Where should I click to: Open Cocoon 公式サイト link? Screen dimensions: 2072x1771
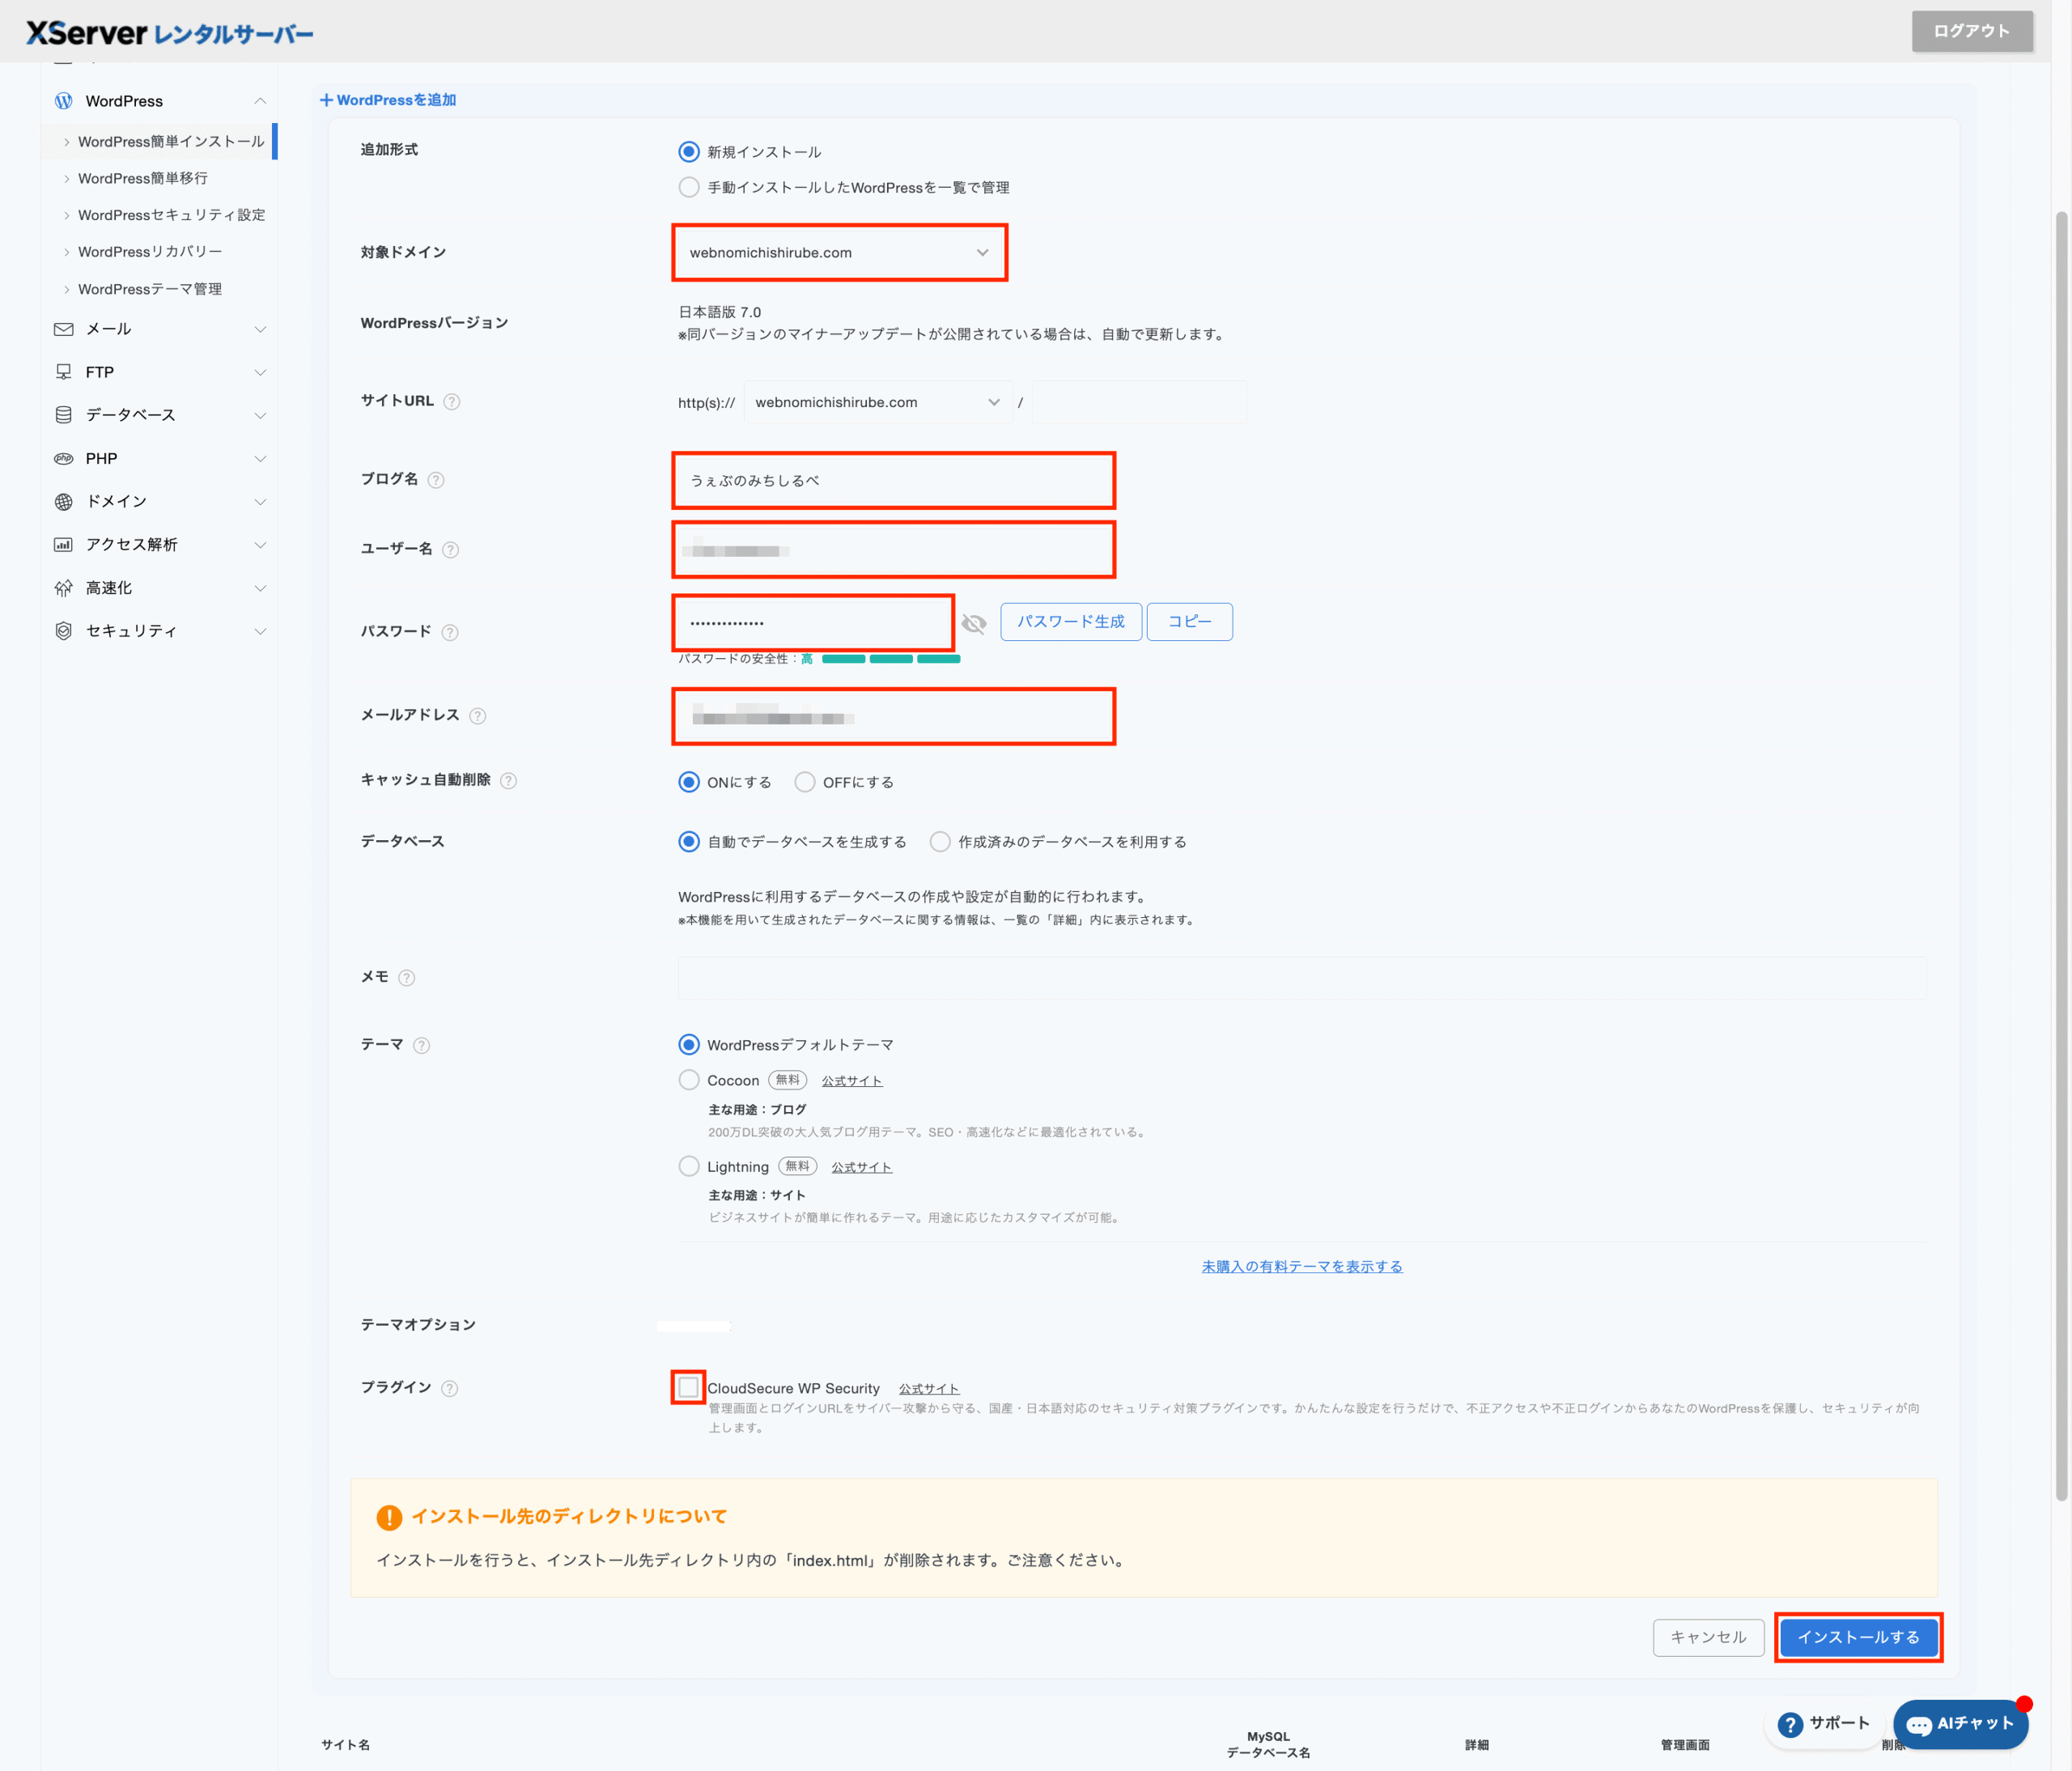click(852, 1081)
